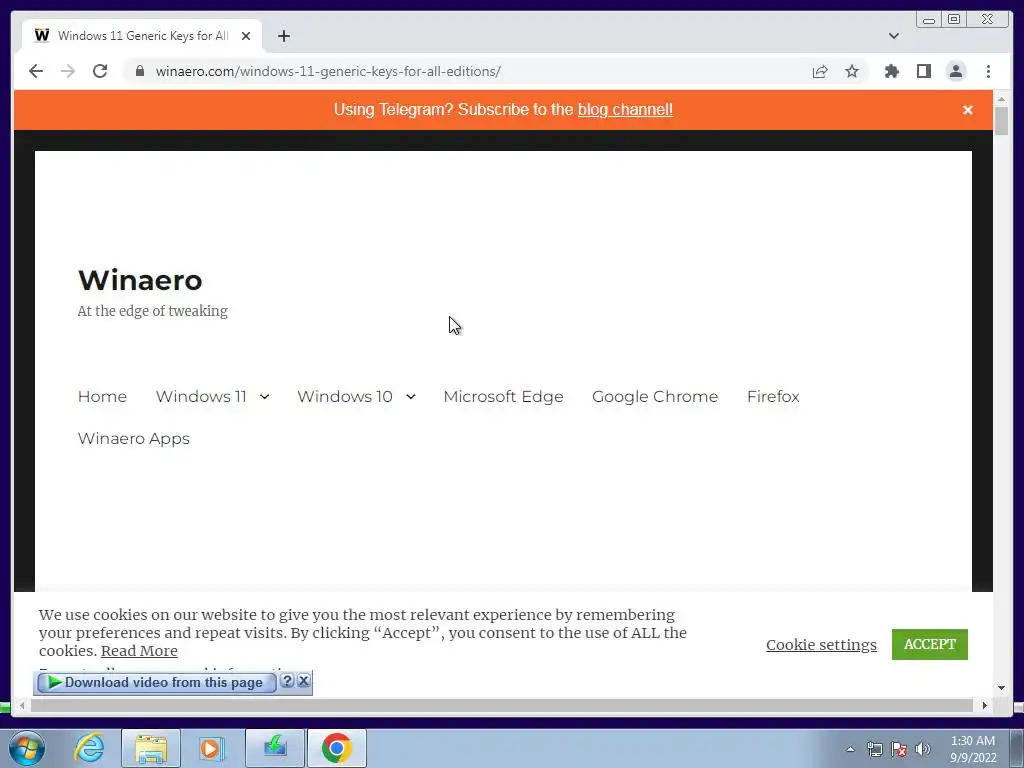
Task: Close the Windows 11 Generic Keys tab
Action: pyautogui.click(x=246, y=36)
